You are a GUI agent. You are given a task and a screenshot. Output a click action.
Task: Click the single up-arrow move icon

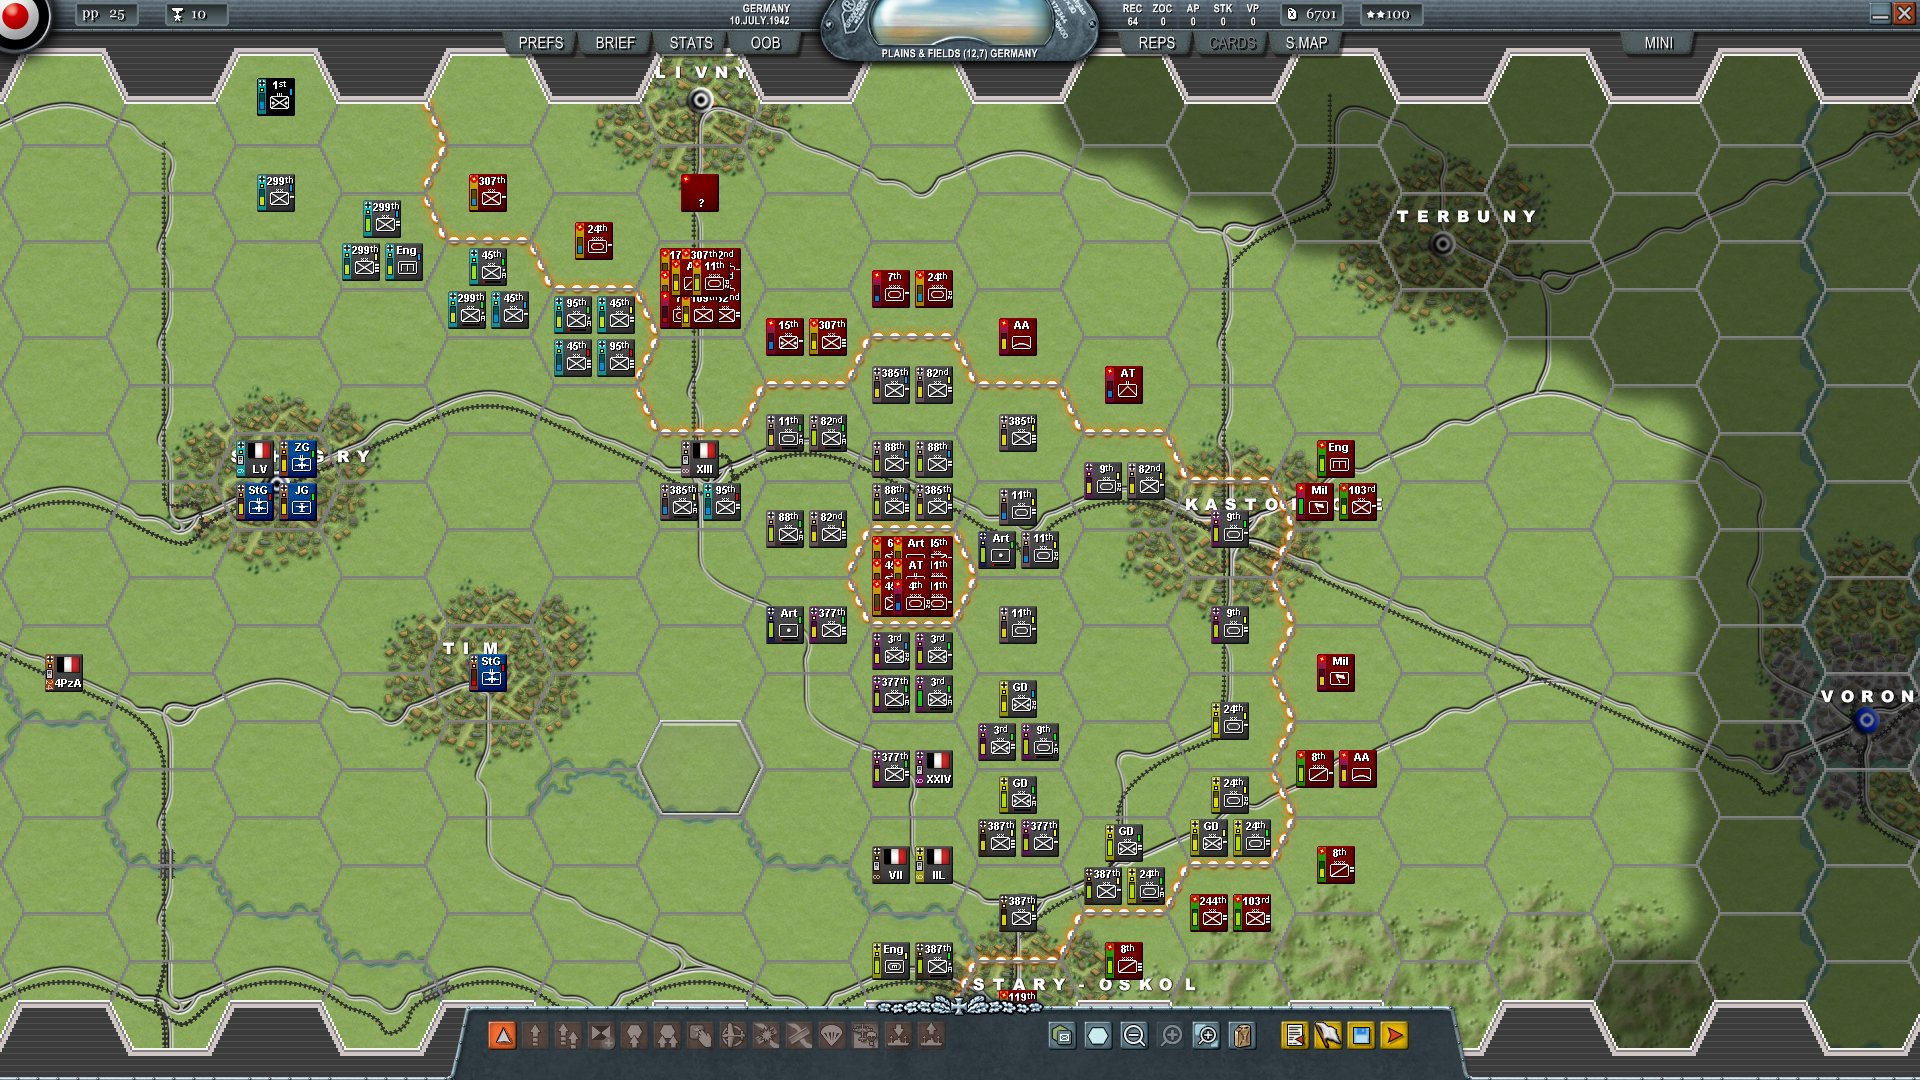point(535,1036)
